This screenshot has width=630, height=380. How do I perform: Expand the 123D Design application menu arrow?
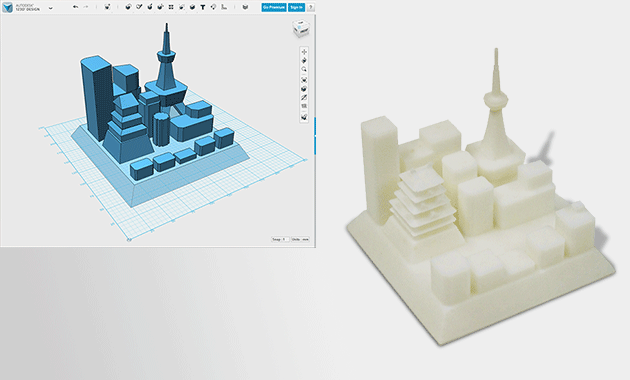tap(51, 8)
